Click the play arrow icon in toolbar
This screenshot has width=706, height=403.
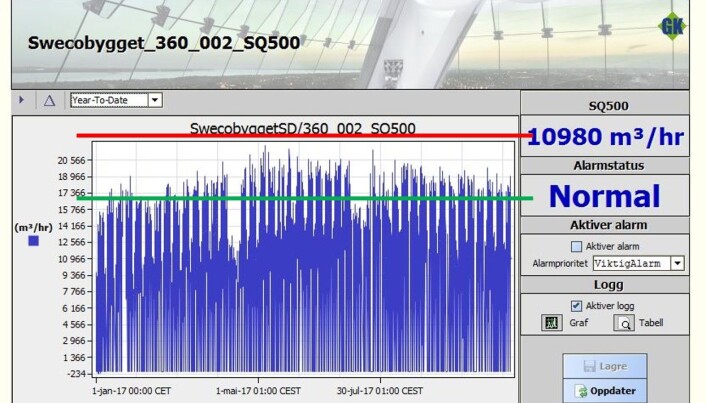tap(22, 100)
